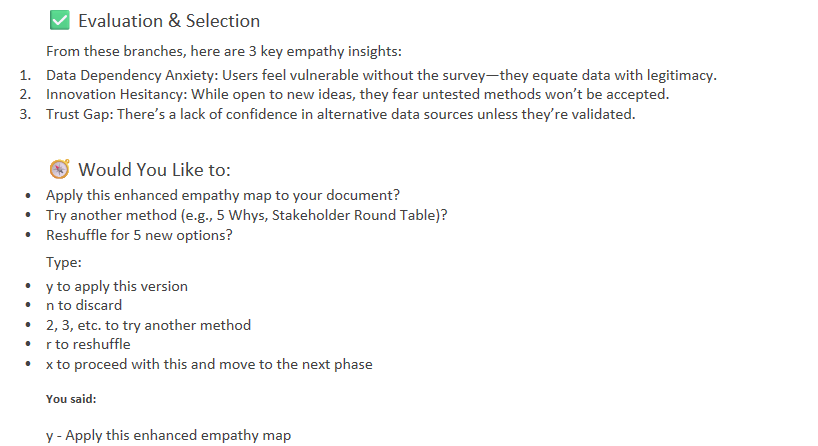Click the "n to discard" option
Image resolution: width=818 pixels, height=446 pixels.
(84, 305)
